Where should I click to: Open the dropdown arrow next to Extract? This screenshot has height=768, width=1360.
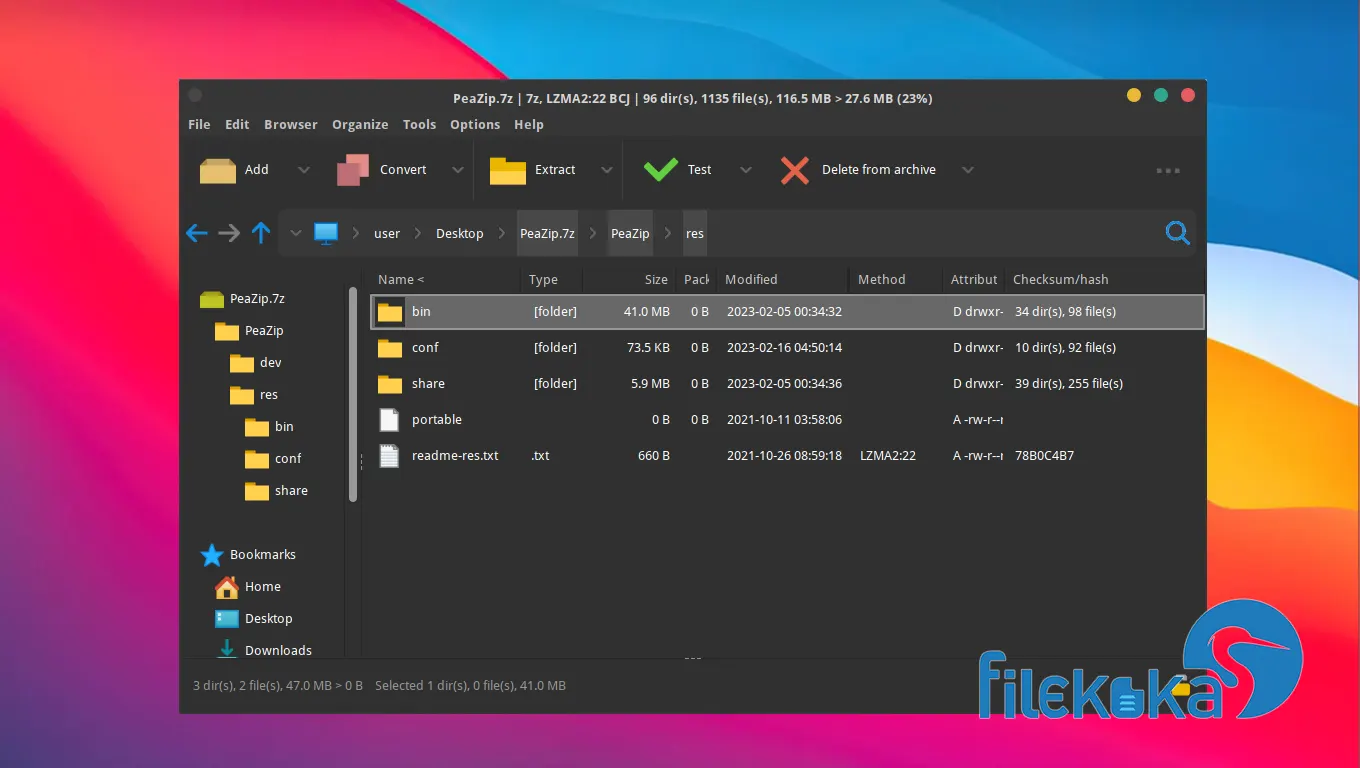607,170
